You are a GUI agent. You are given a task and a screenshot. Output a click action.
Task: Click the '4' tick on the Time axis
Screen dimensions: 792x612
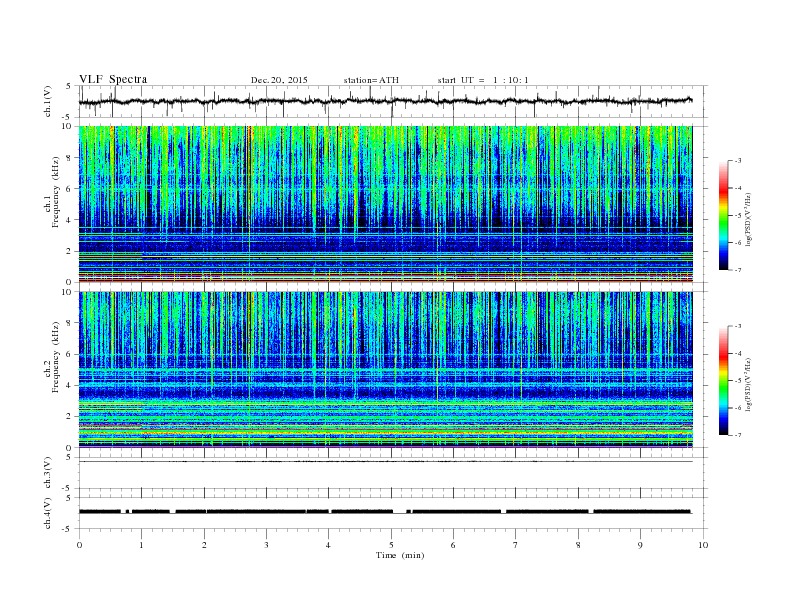click(328, 545)
